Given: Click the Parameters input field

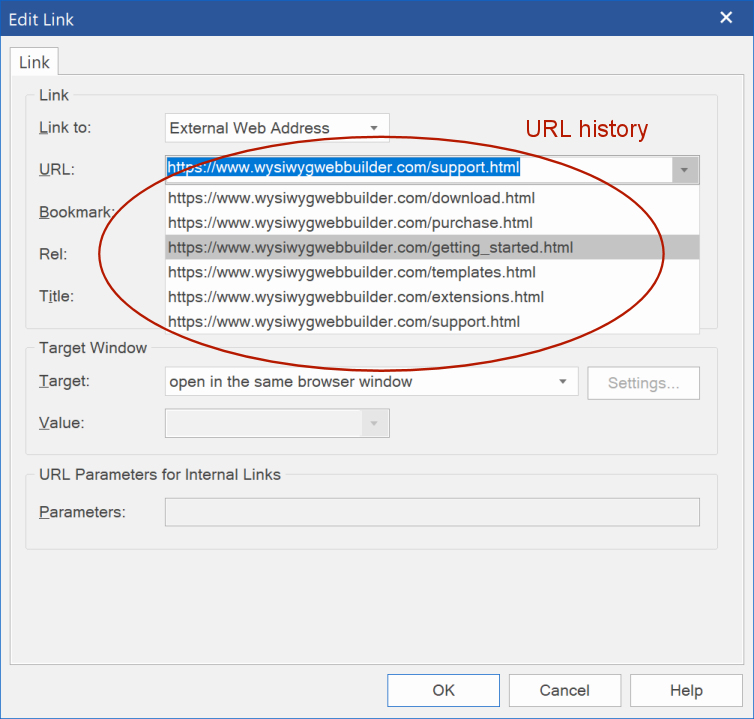Looking at the screenshot, I should [x=432, y=512].
